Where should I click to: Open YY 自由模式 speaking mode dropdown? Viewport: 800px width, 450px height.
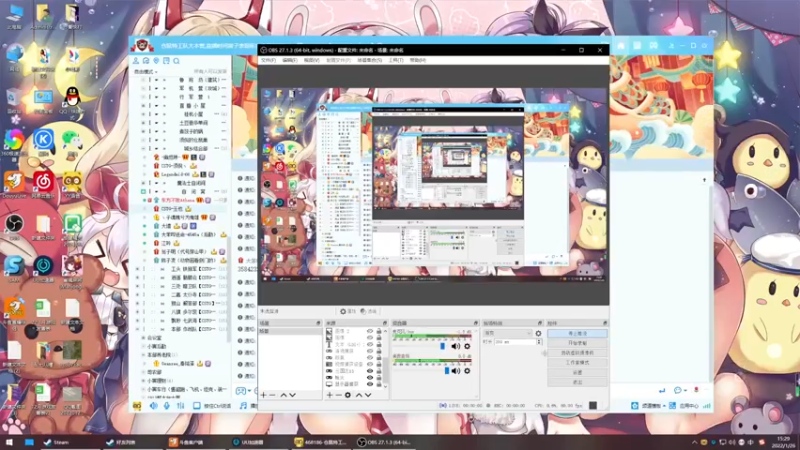click(x=145, y=72)
